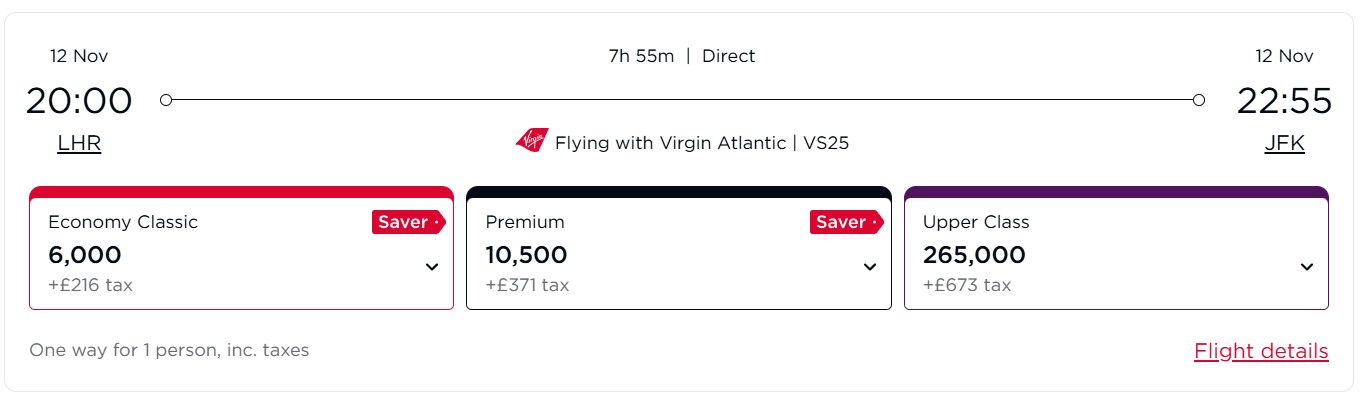1363x403 pixels.
Task: Click the Saver tag on Premium
Action: tap(846, 222)
